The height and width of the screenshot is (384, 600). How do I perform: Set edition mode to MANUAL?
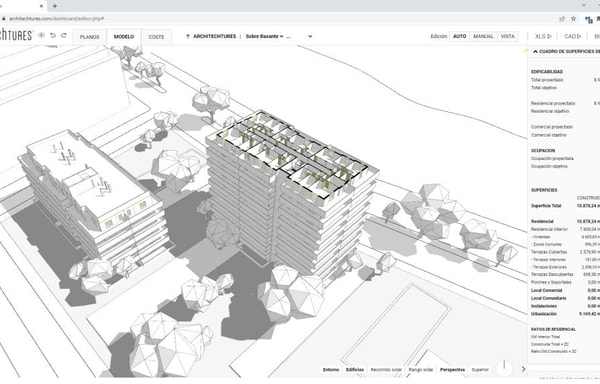(x=483, y=36)
